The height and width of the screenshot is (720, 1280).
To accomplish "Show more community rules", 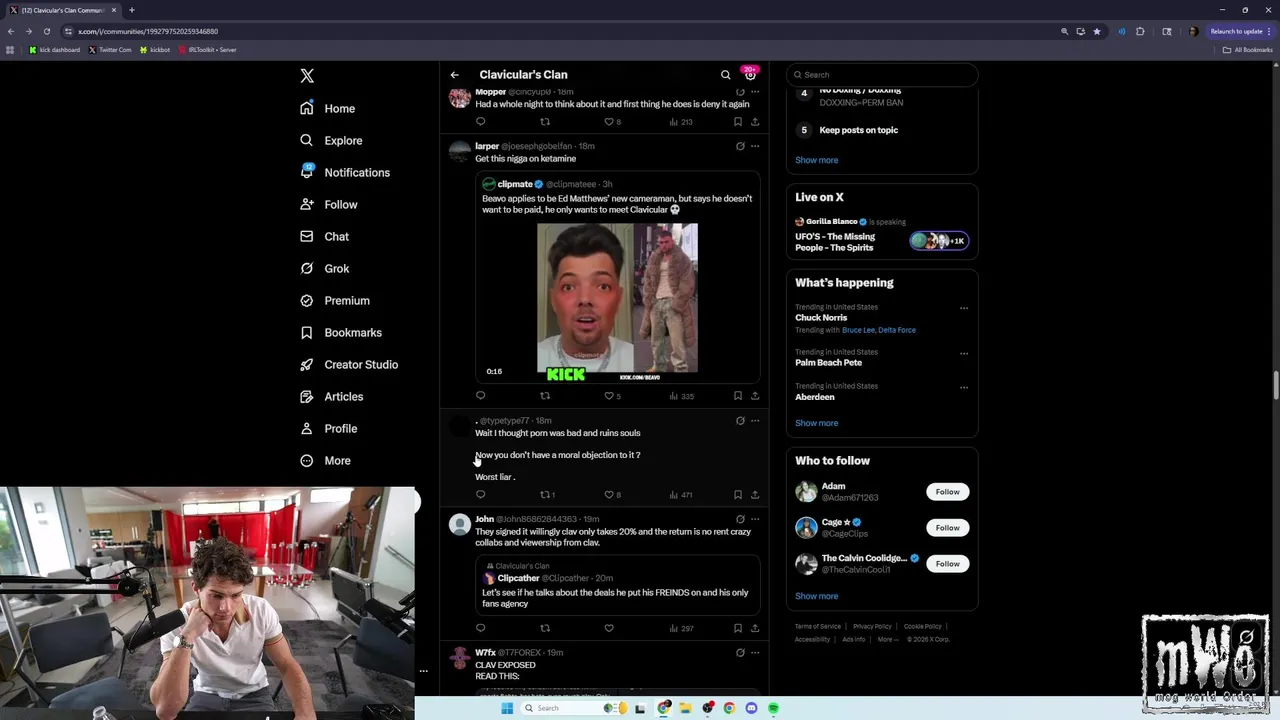I will (x=817, y=160).
